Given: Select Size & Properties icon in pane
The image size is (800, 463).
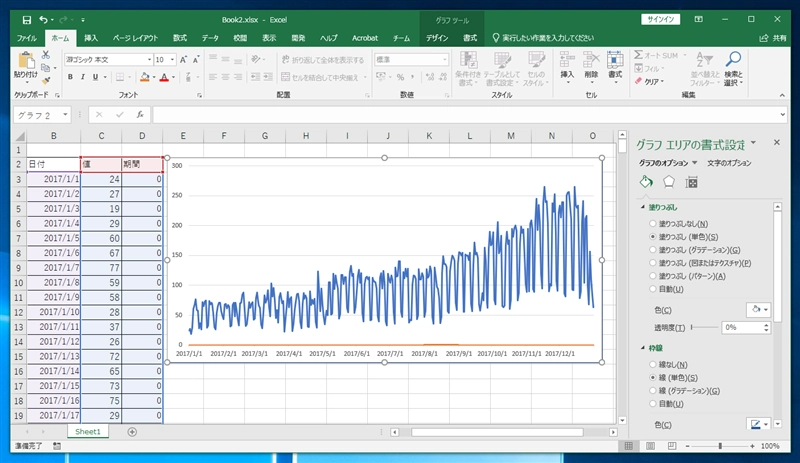Looking at the screenshot, I should pos(691,182).
